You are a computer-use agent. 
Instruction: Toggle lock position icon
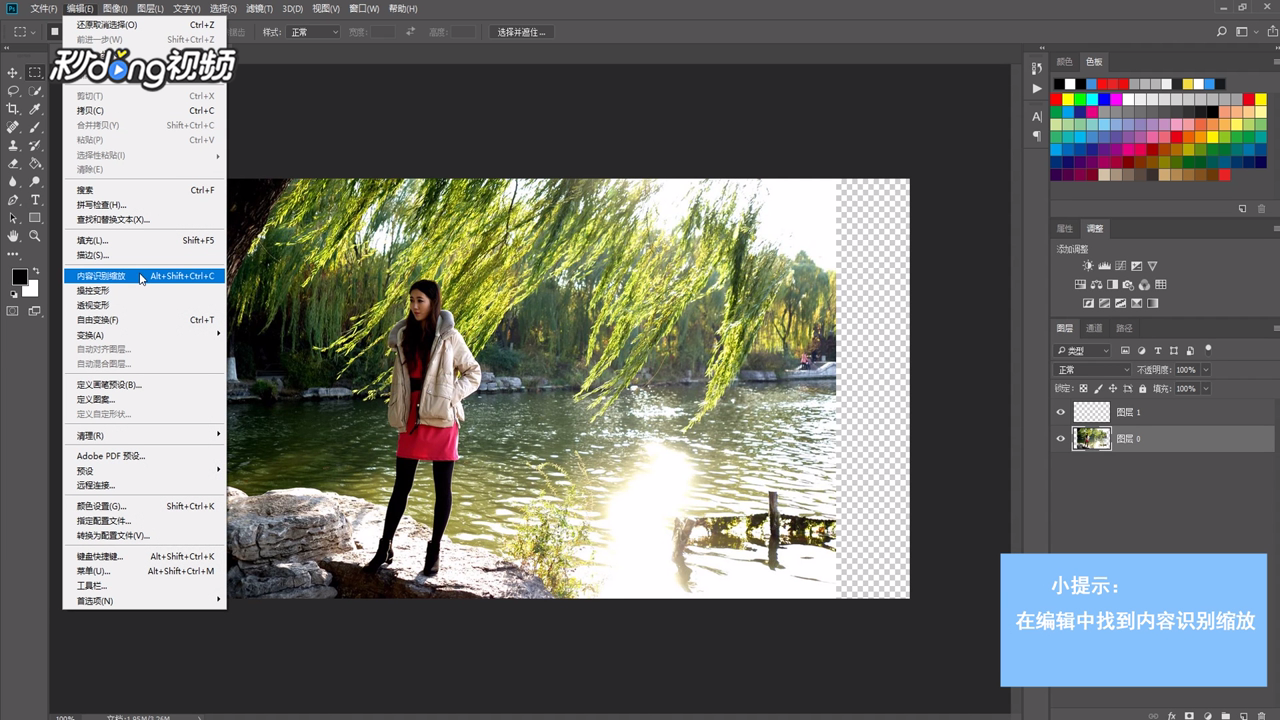(1113, 388)
